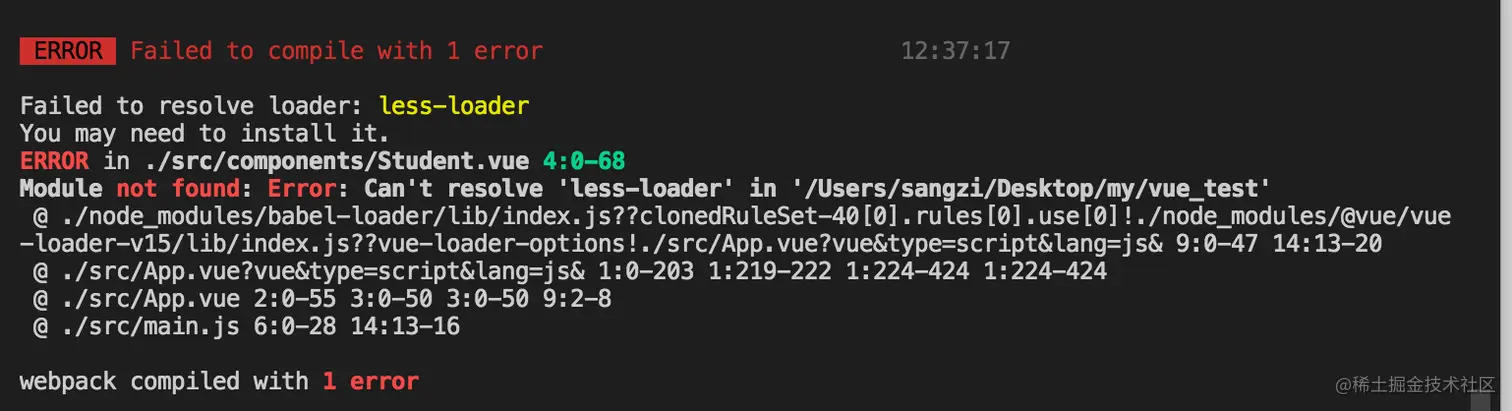
Task: Click the 'You may need to install it.' line
Action: 204,133
